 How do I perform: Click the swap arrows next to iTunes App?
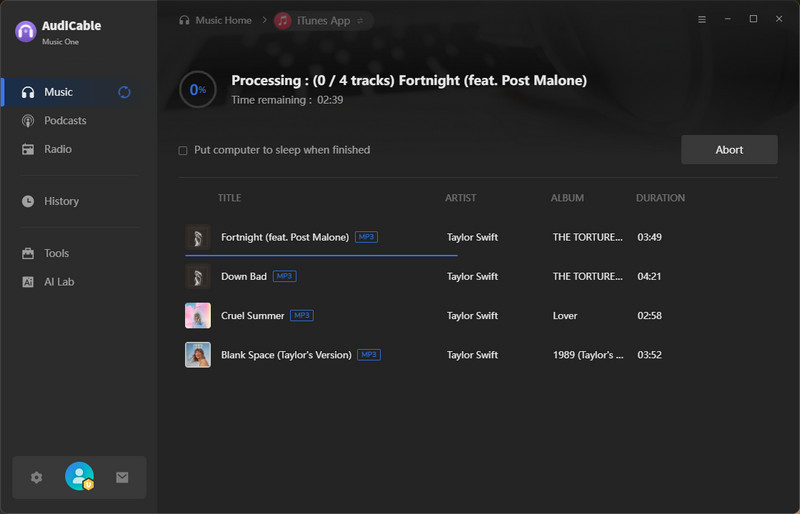tap(360, 21)
